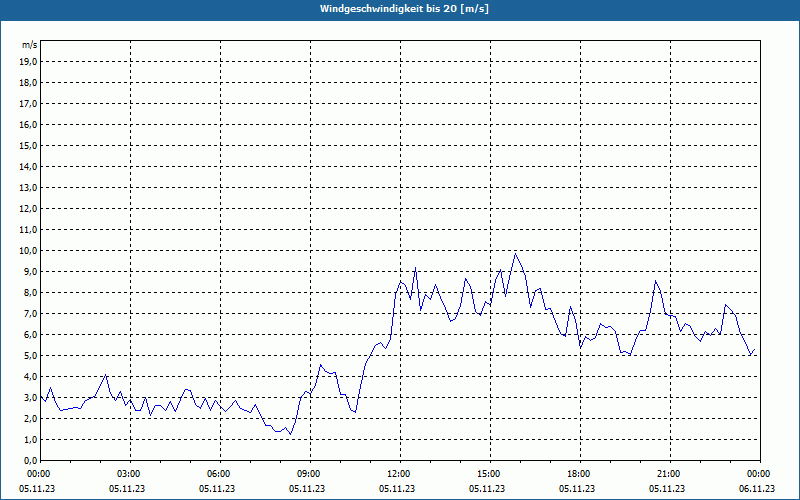This screenshot has height=500, width=800.
Task: Click the 7,0 y-axis label
Action: click(x=31, y=314)
